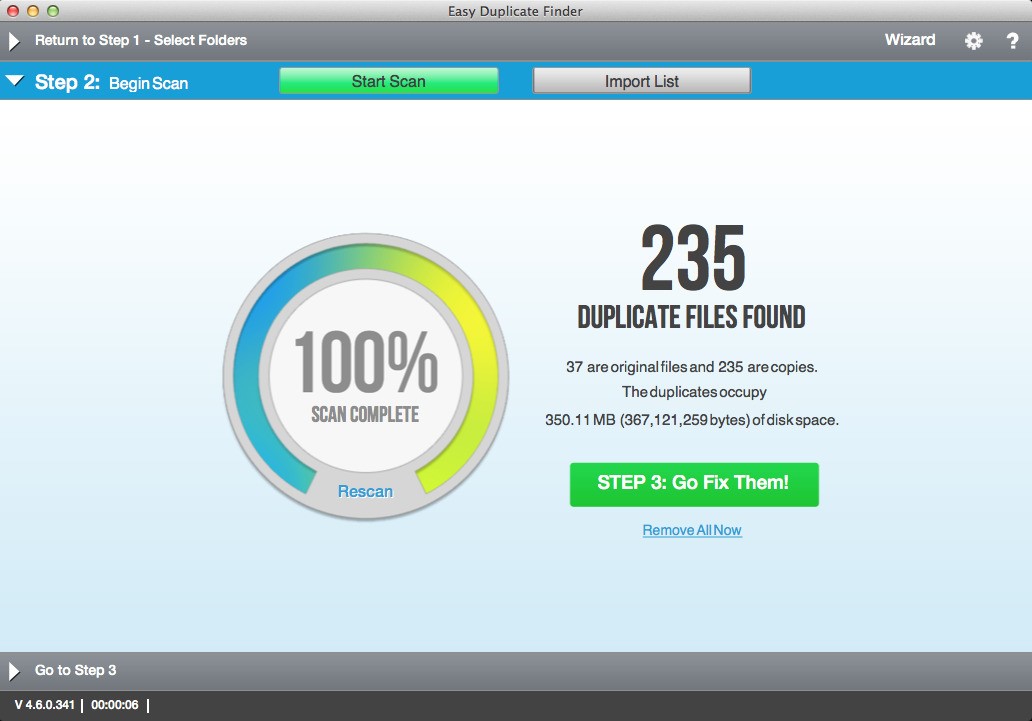
Task: Collapse the Step 2 Begin Scan triangle
Action: [14, 81]
